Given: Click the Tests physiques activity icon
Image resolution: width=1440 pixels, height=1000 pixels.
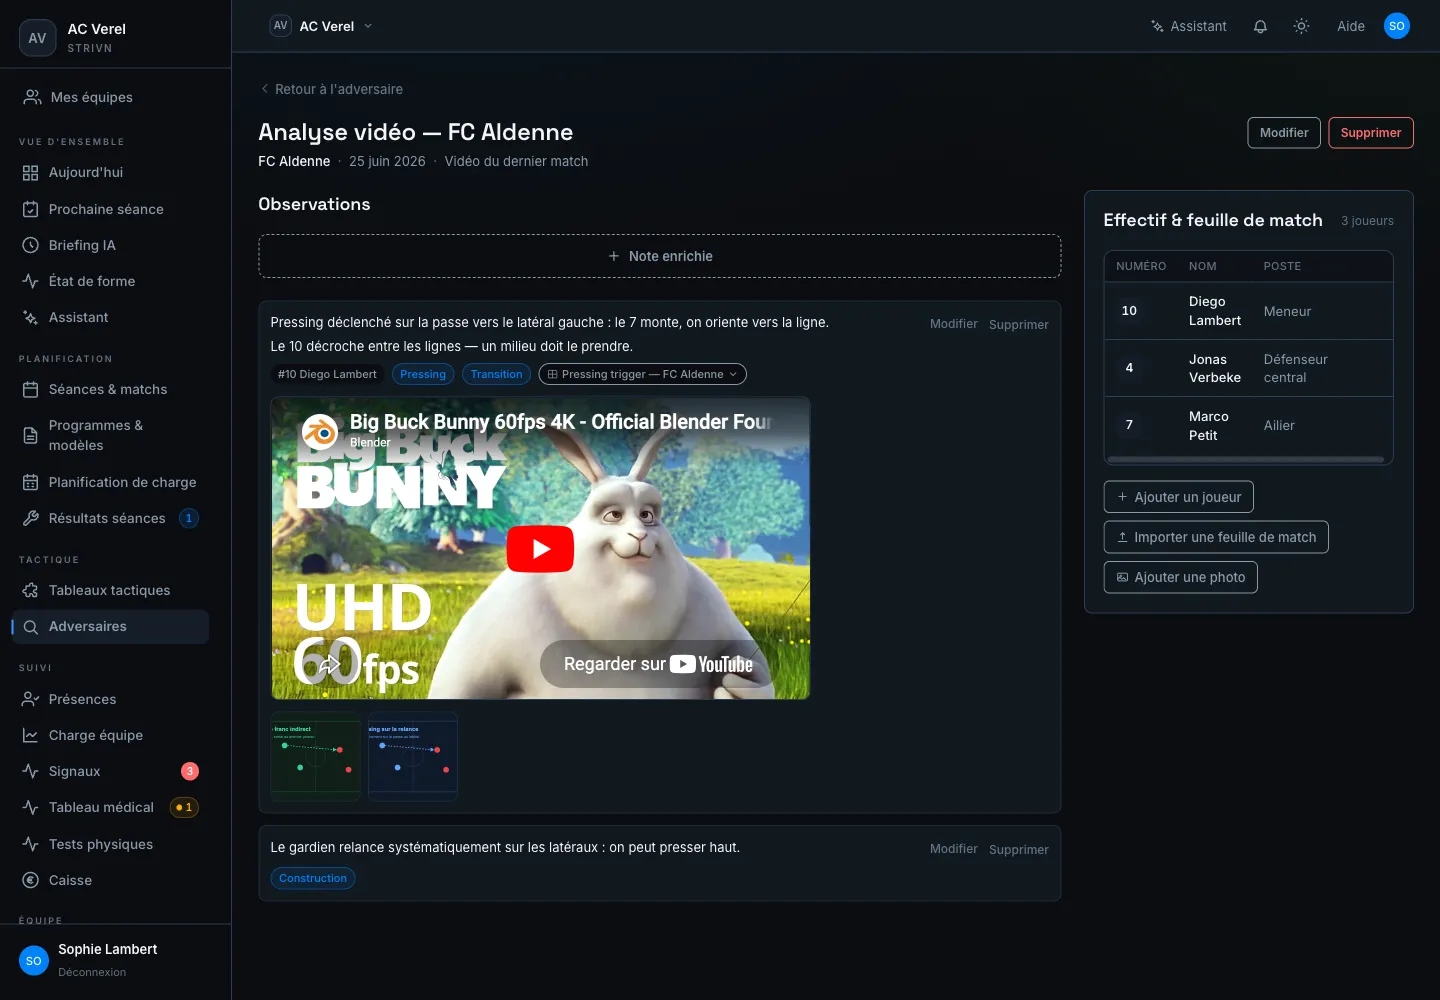Looking at the screenshot, I should (31, 844).
